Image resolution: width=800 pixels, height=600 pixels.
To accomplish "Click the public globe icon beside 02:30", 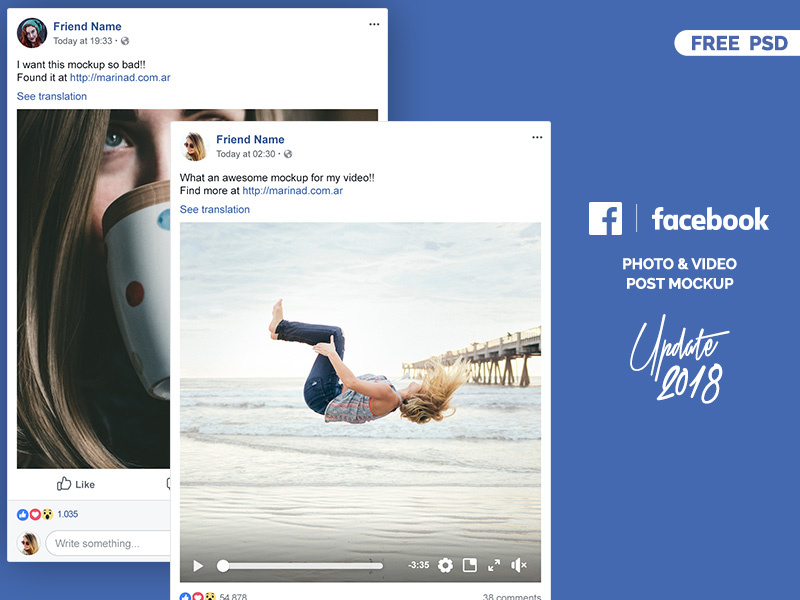I will [288, 154].
